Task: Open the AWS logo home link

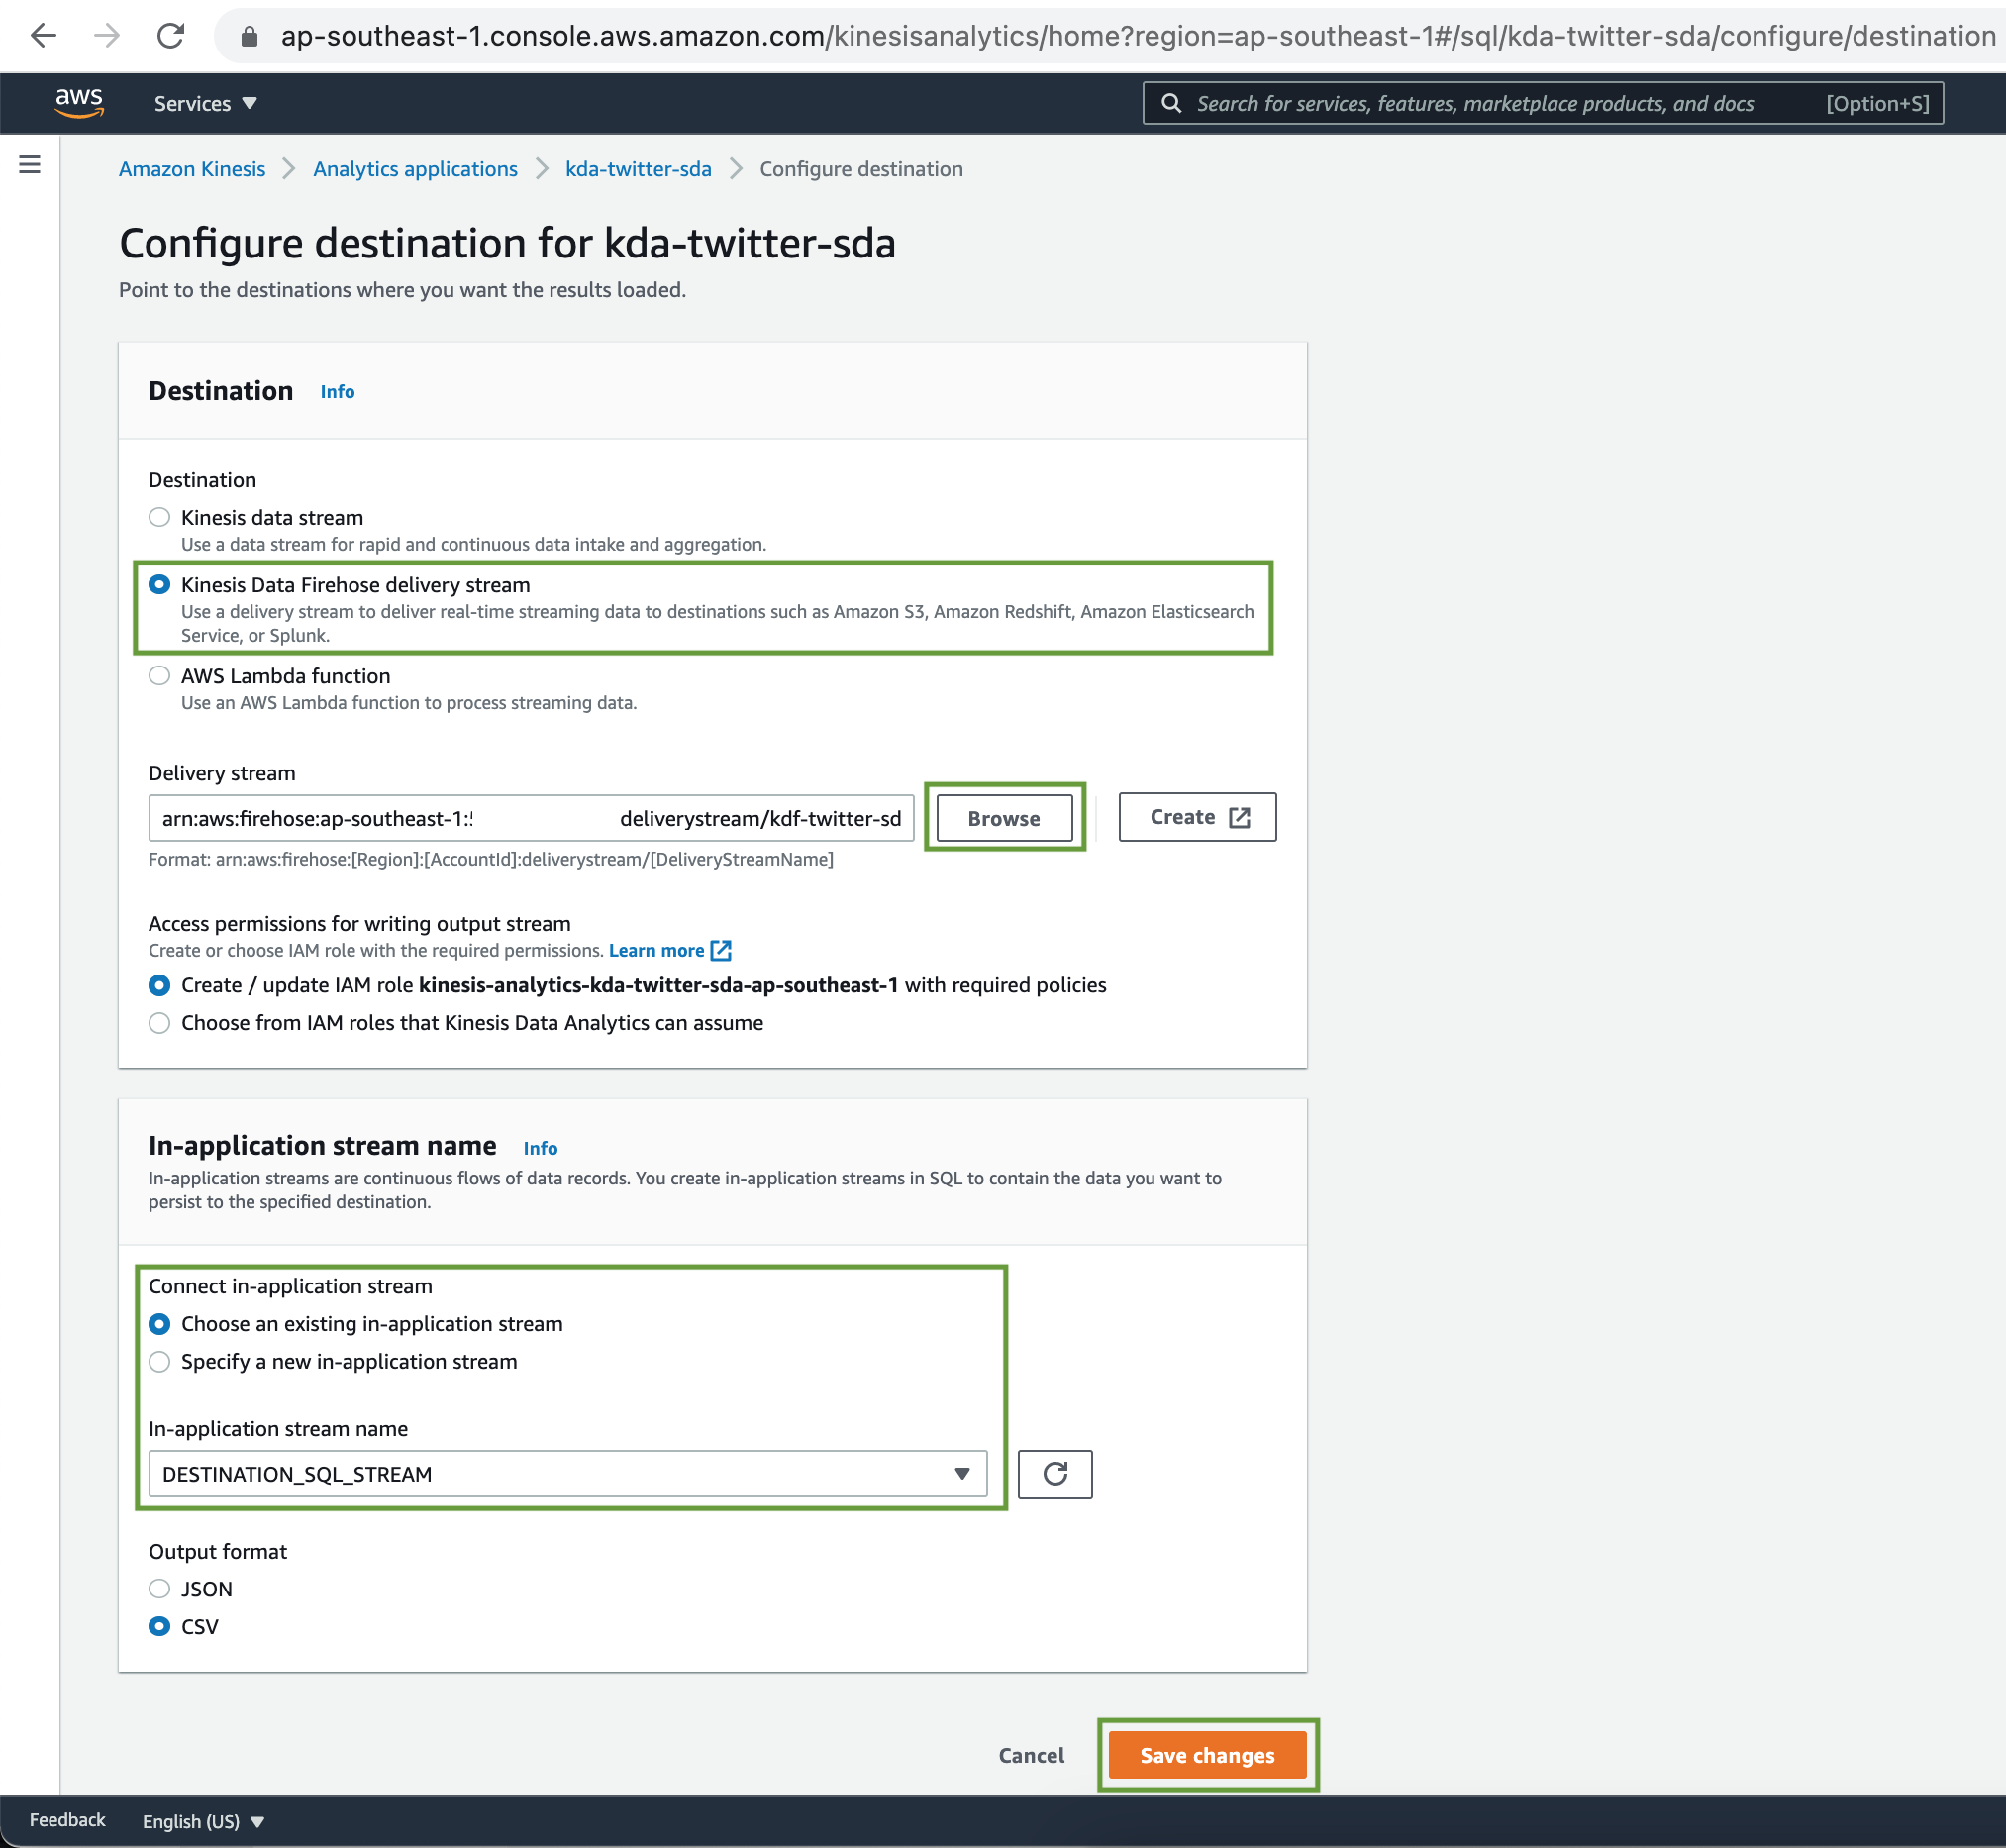Action: 79,102
